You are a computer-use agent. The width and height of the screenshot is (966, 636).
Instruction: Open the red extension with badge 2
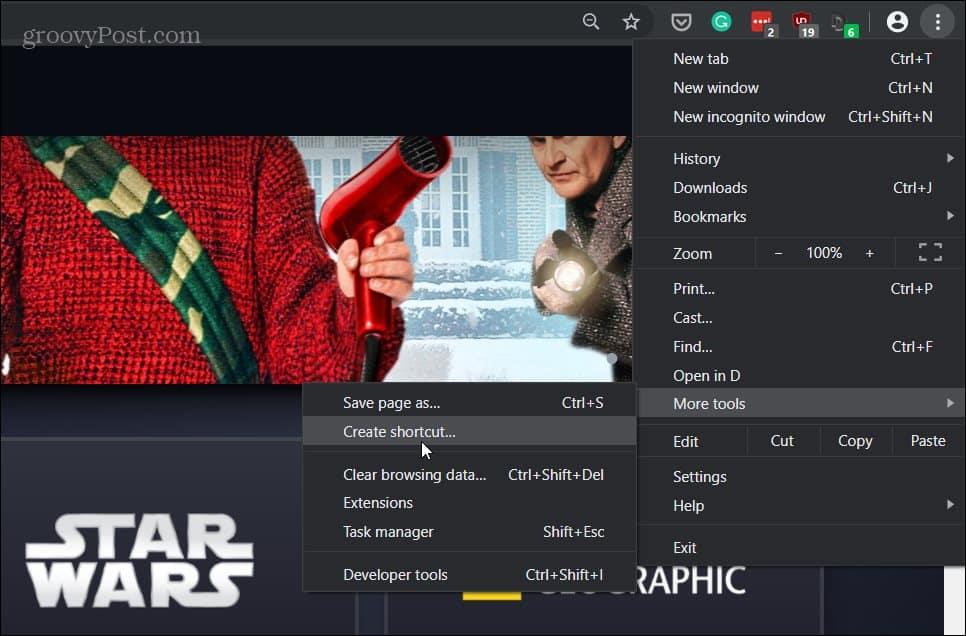[763, 23]
